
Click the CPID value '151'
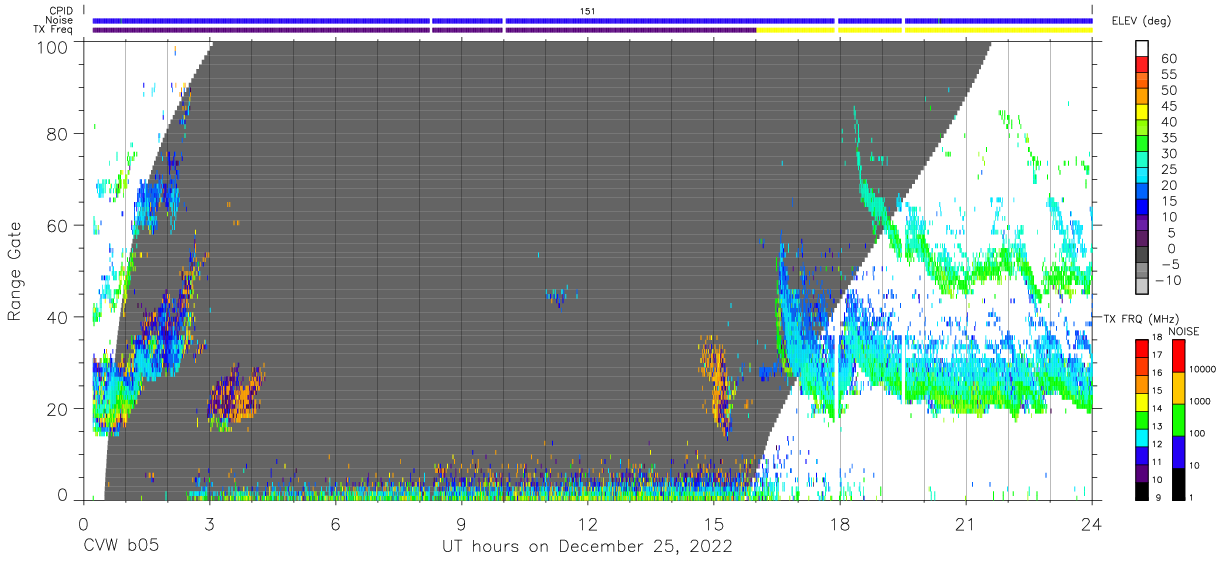tap(588, 10)
